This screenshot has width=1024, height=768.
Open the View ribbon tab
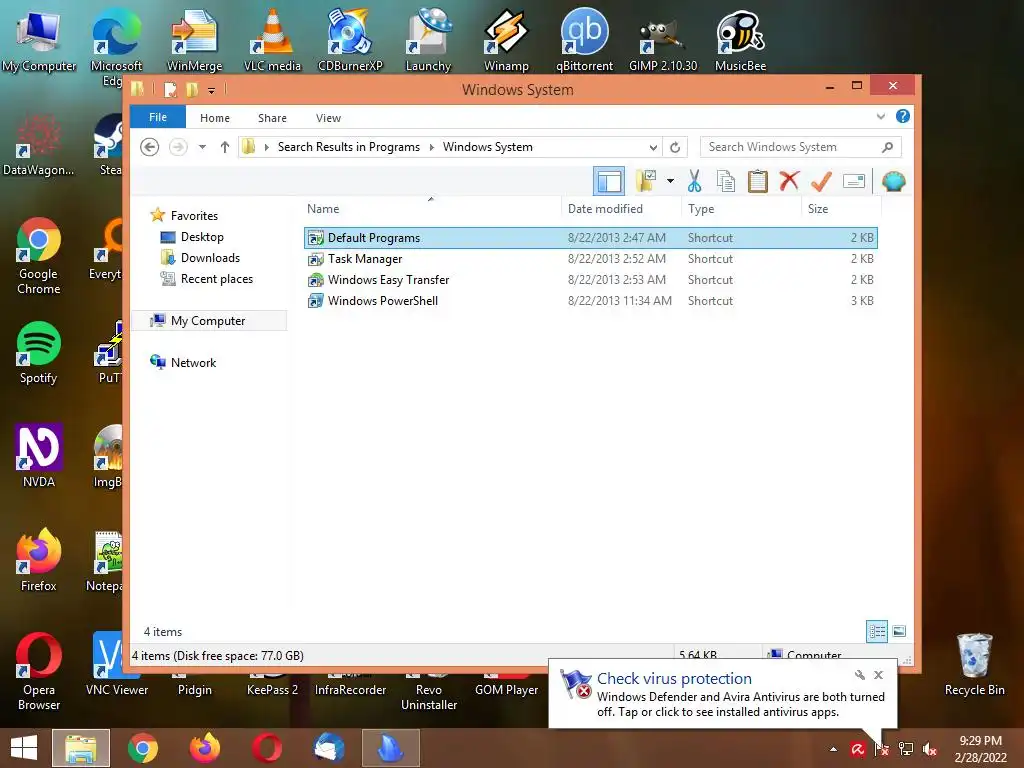(328, 118)
